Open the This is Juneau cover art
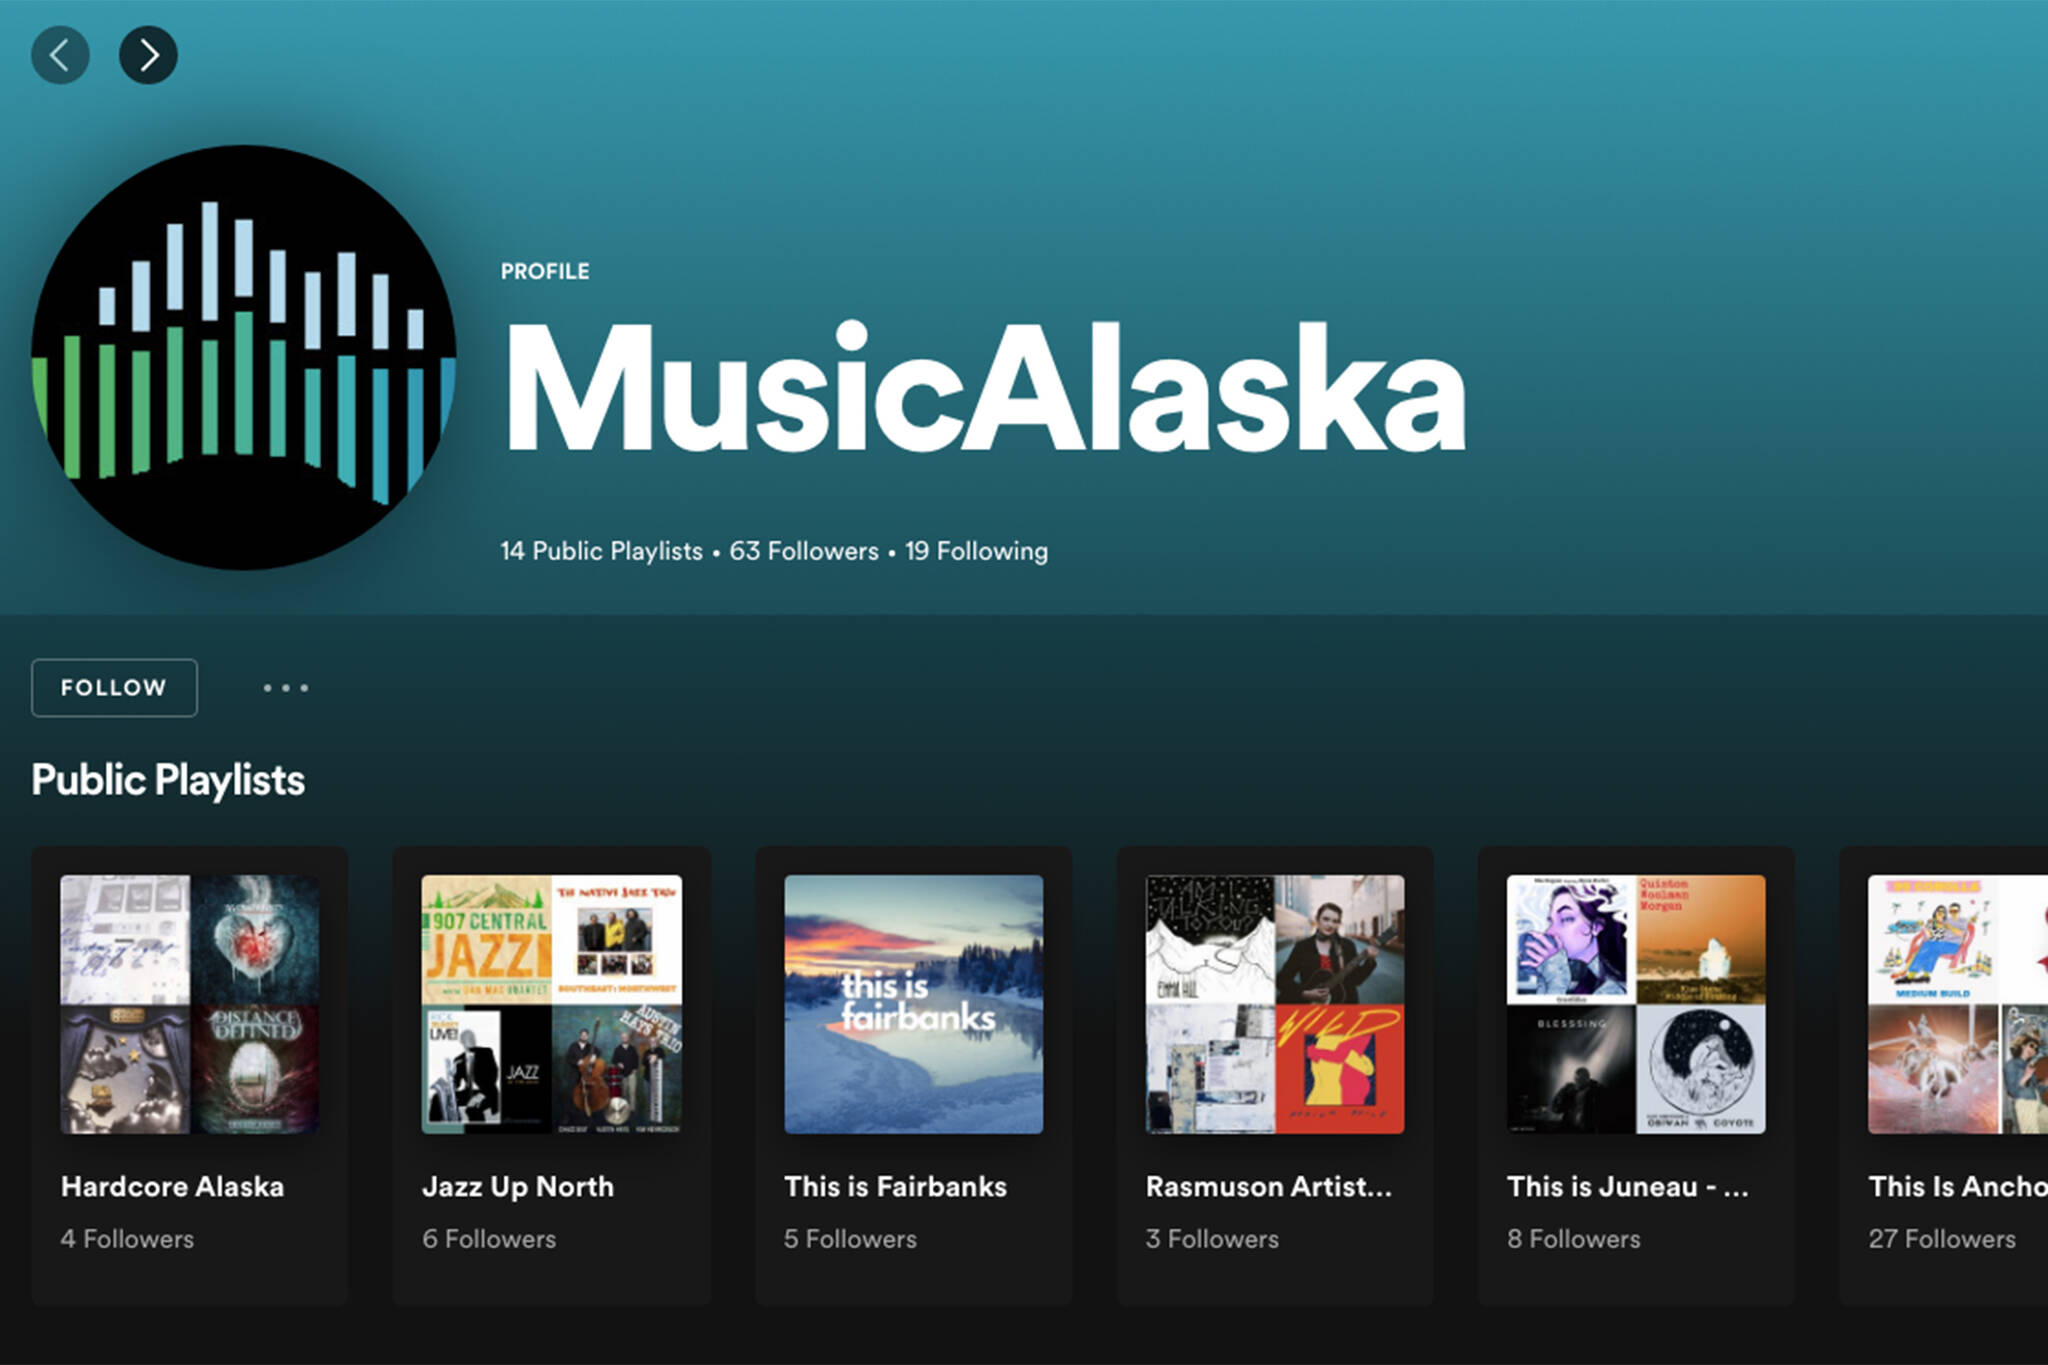Viewport: 2048px width, 1365px height. pyautogui.click(x=1637, y=1005)
